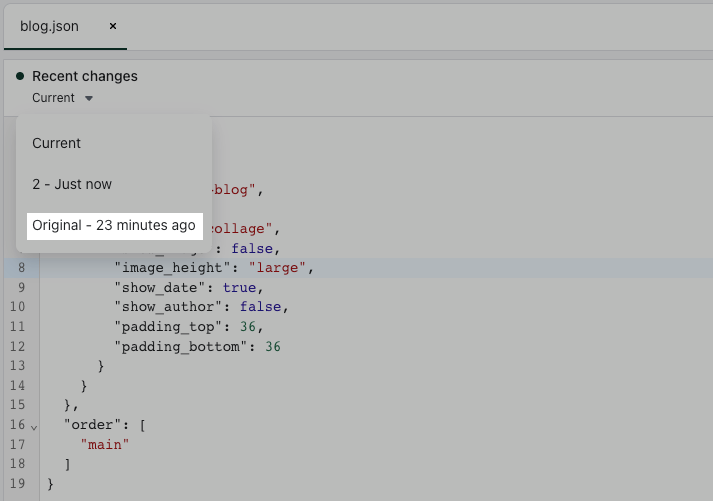713x501 pixels.
Task: Collapse the Current version dropdown arrow
Action: pos(89,98)
